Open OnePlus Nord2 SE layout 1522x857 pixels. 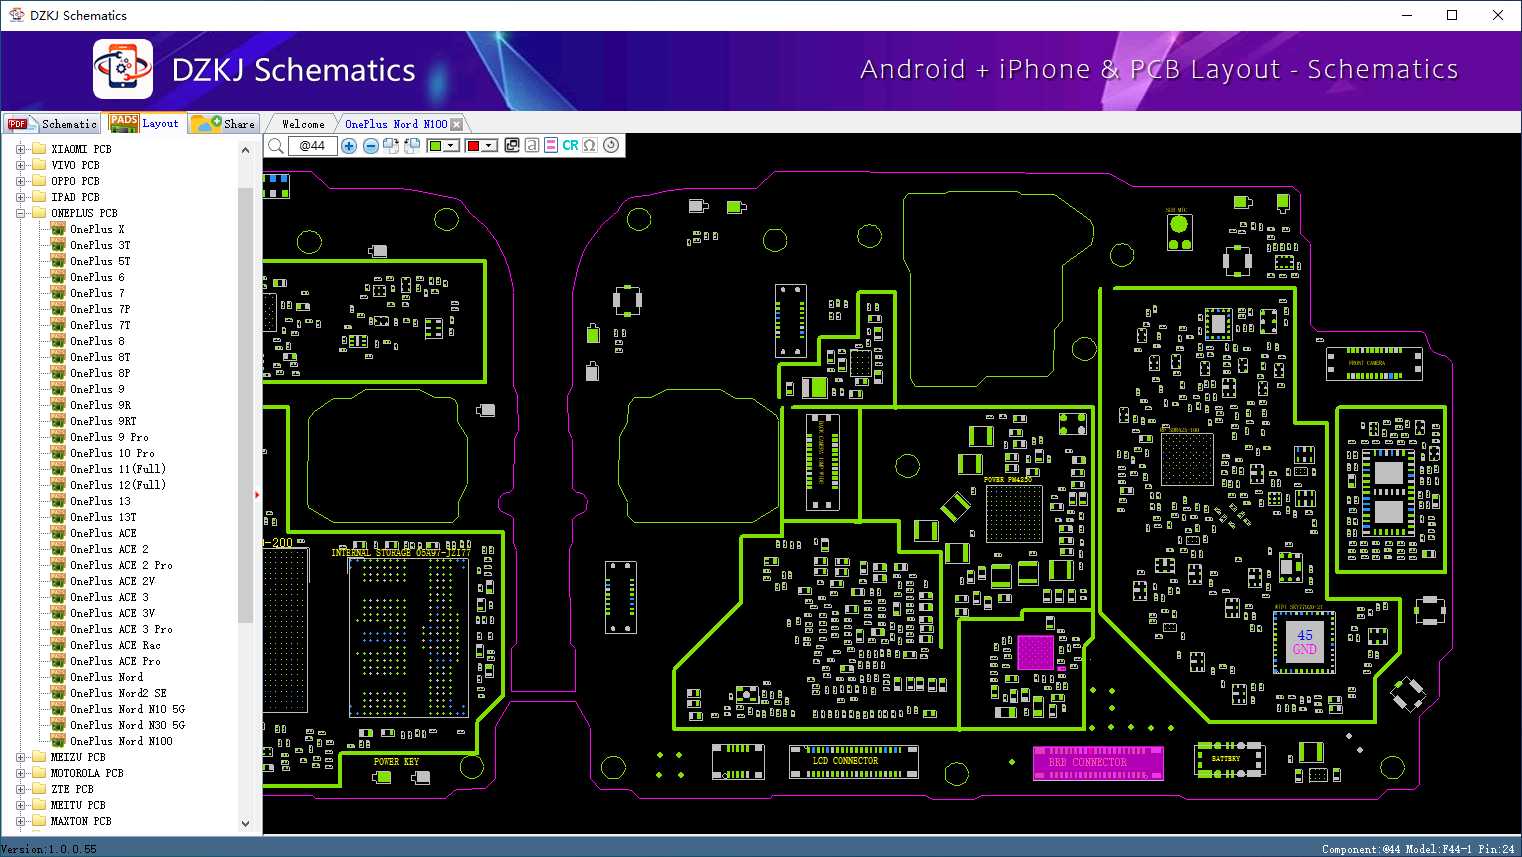118,693
